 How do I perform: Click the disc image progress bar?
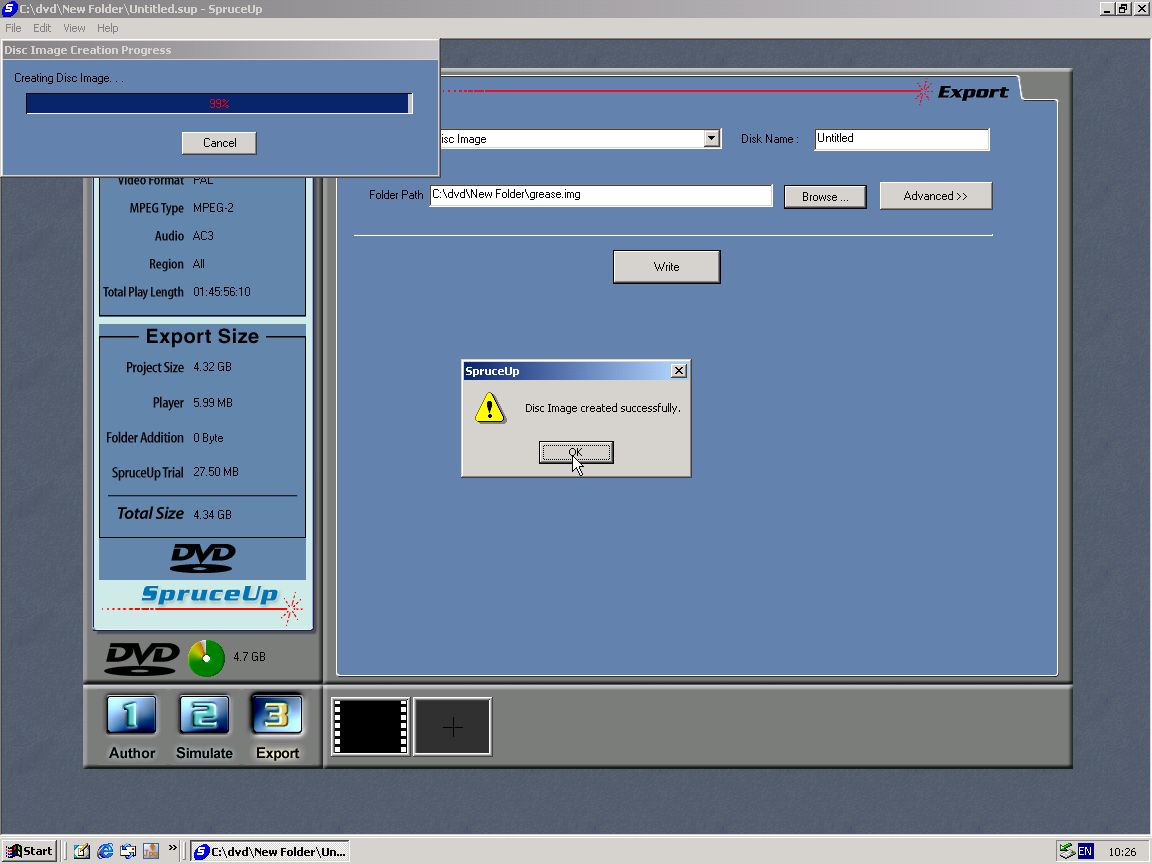pos(219,104)
